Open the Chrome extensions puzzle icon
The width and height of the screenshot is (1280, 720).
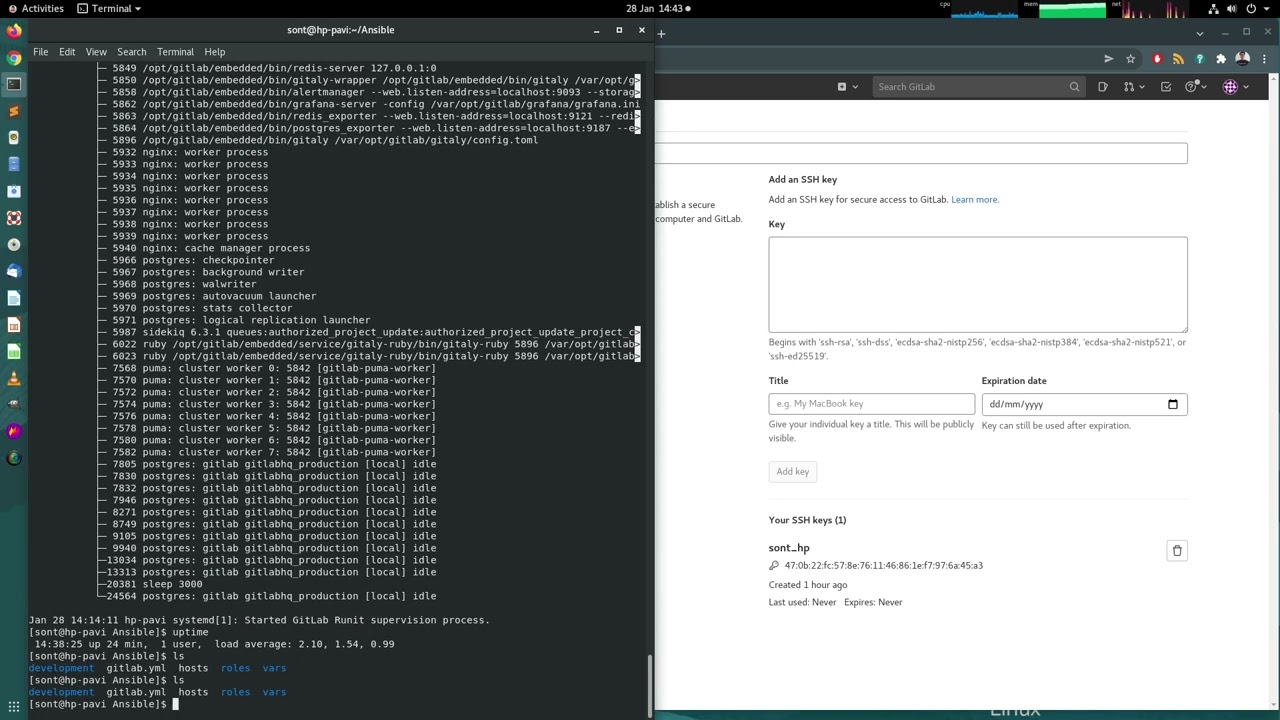(x=1221, y=59)
